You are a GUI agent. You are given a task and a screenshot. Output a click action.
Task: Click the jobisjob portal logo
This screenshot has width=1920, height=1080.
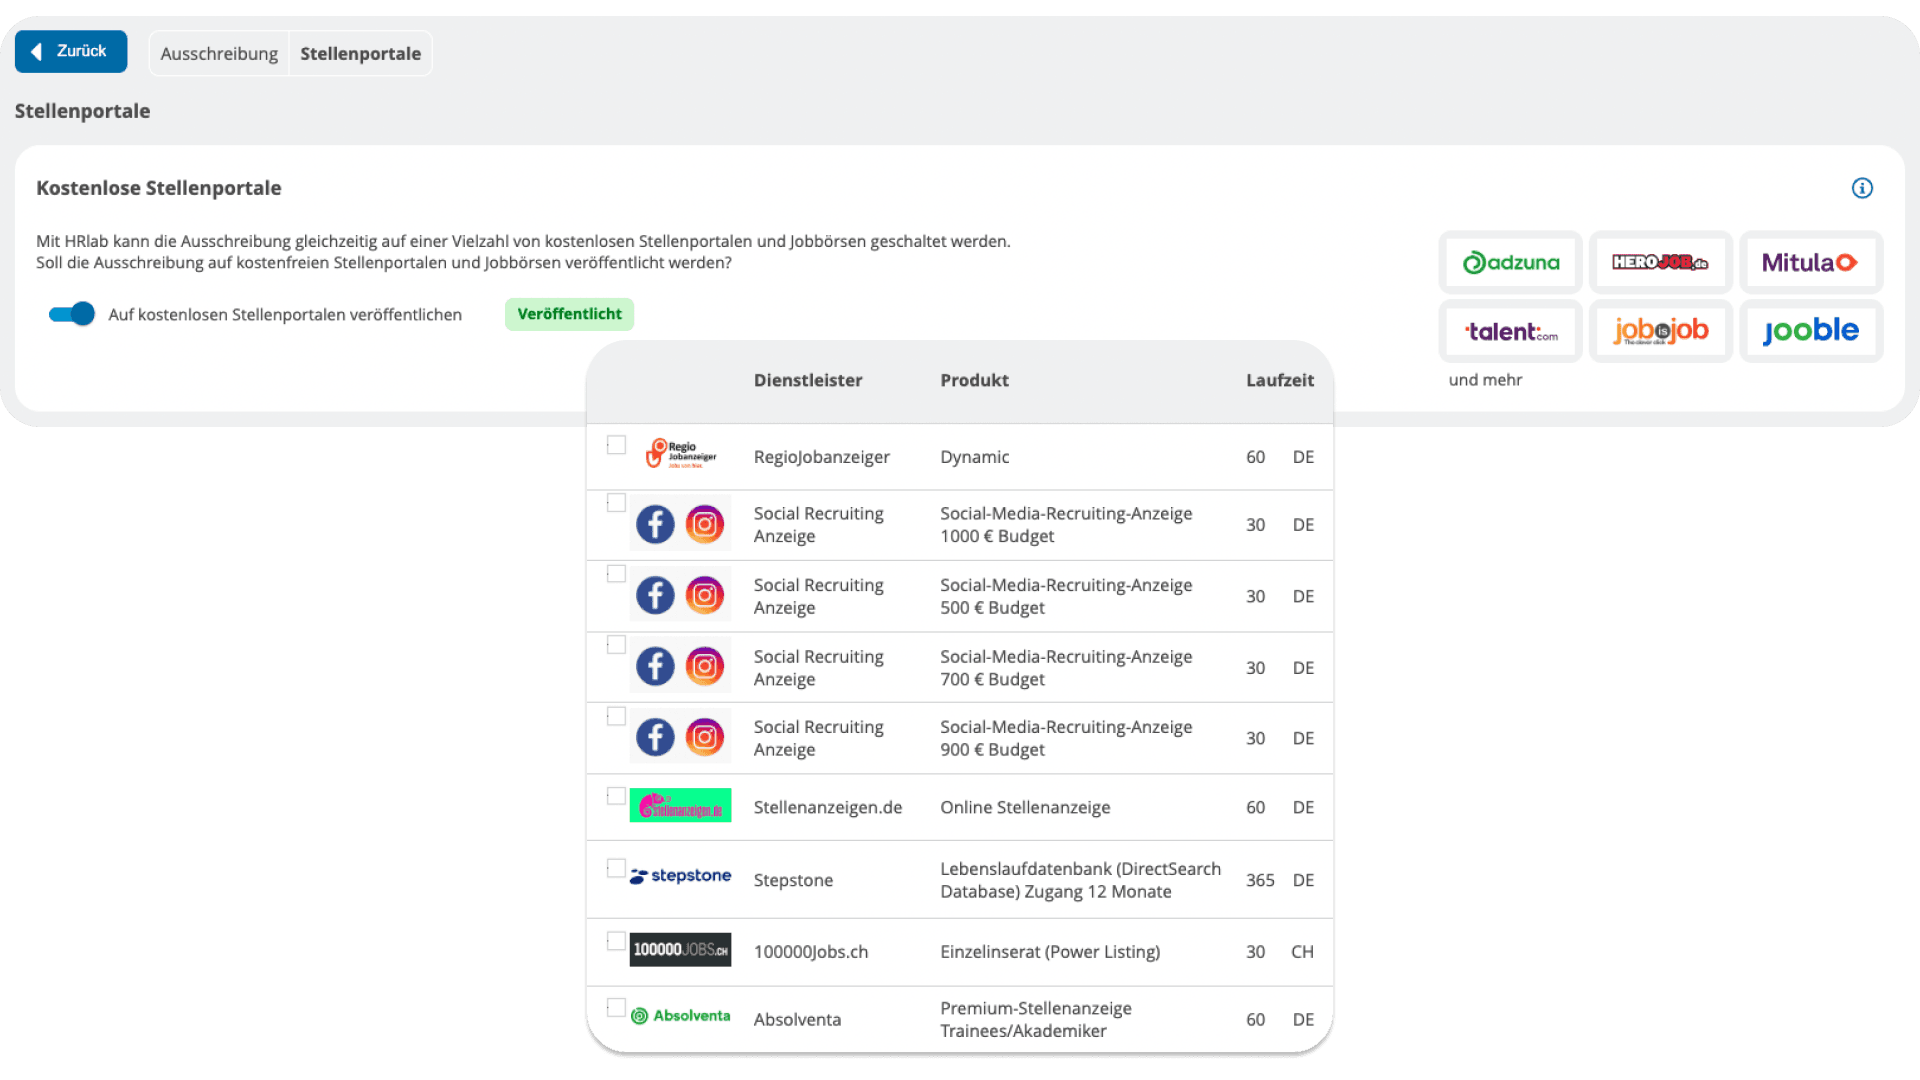click(1660, 332)
